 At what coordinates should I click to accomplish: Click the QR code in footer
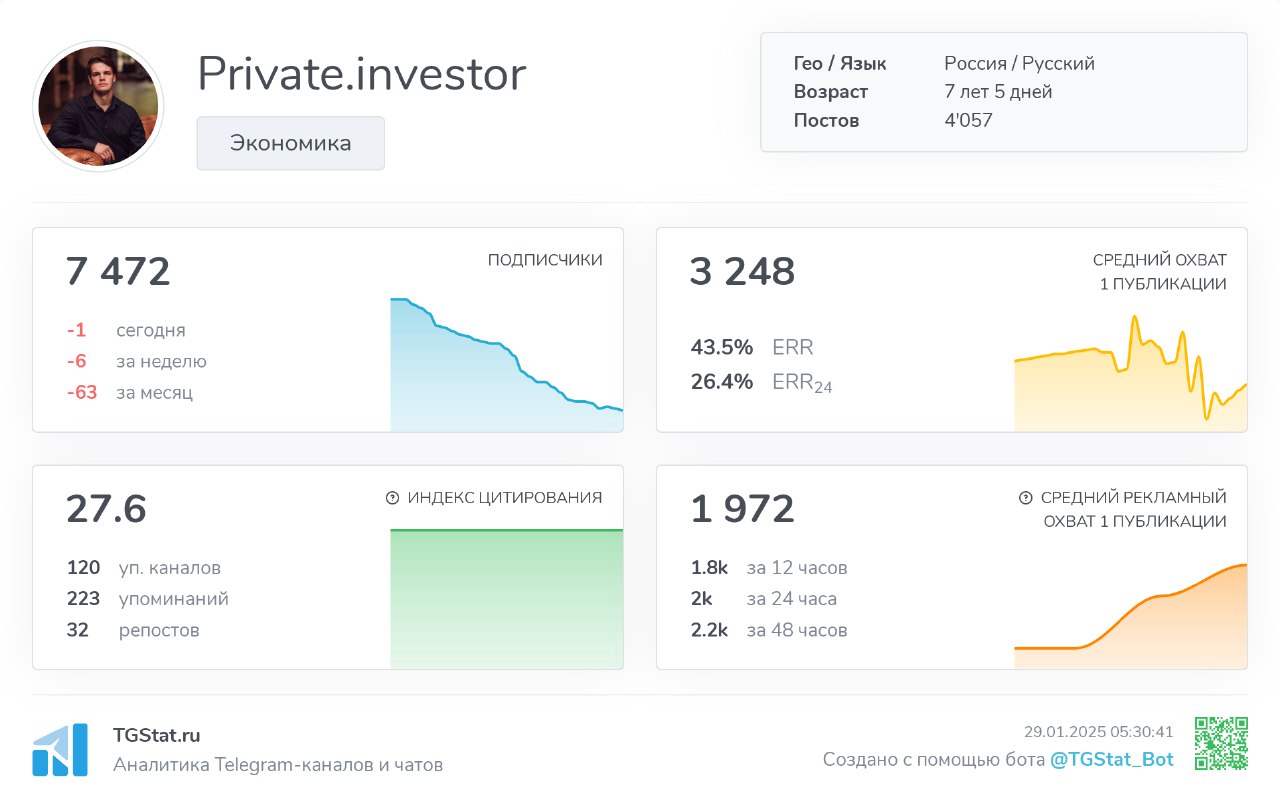point(1221,743)
